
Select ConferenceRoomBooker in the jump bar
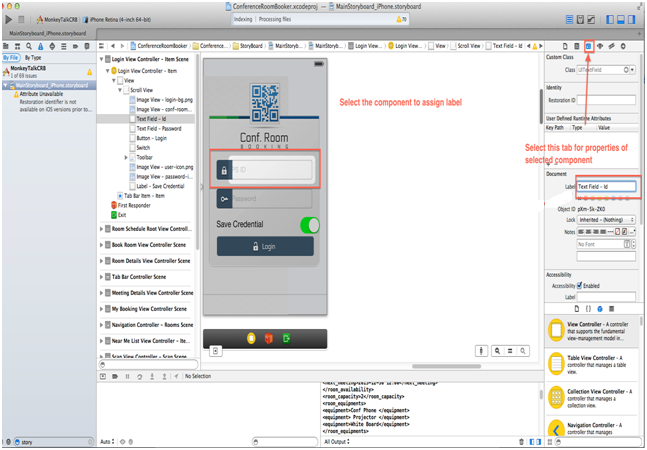pyautogui.click(x=159, y=46)
